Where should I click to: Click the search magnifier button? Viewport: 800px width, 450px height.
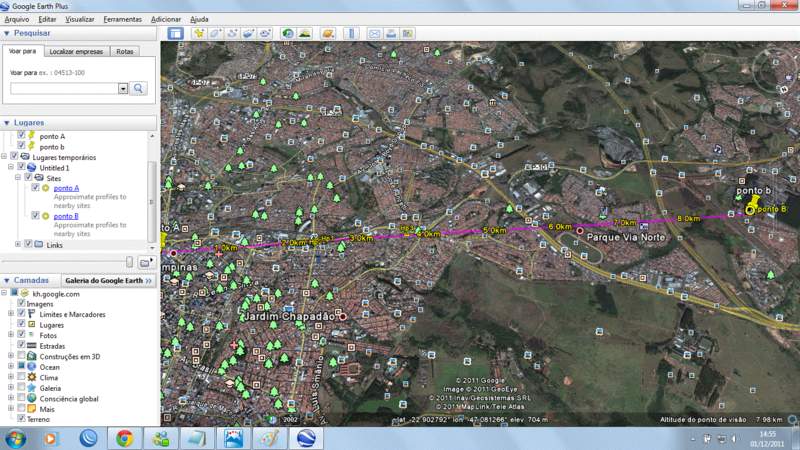(138, 88)
